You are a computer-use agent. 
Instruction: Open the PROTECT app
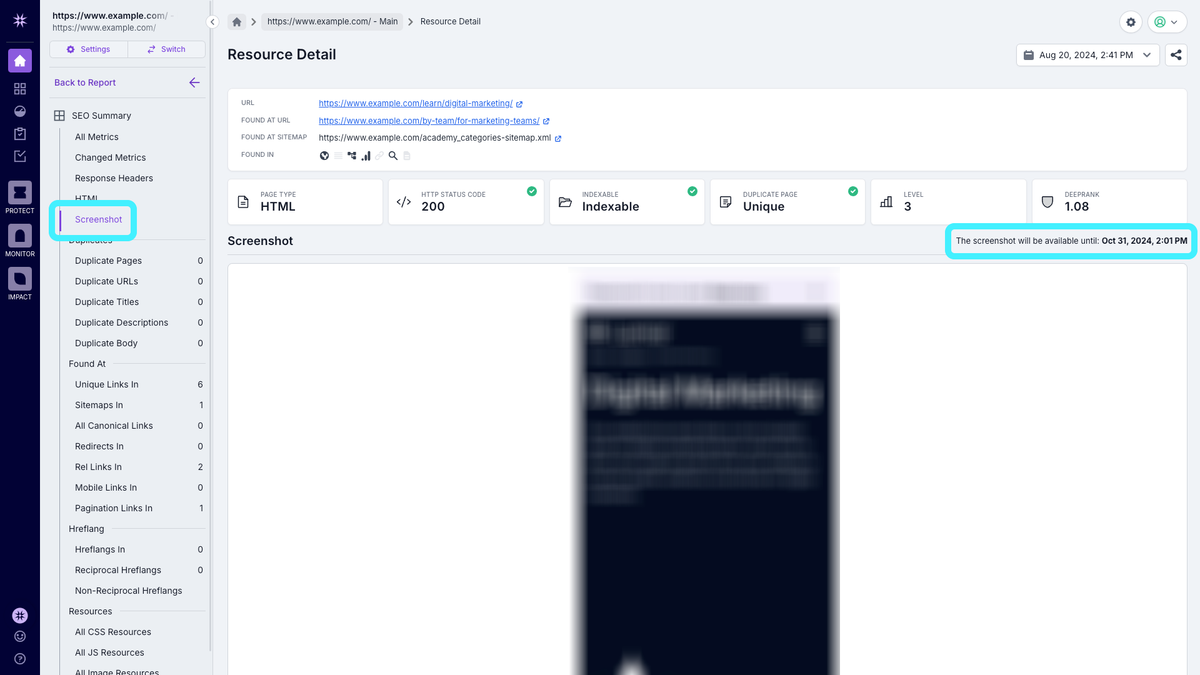(20, 197)
